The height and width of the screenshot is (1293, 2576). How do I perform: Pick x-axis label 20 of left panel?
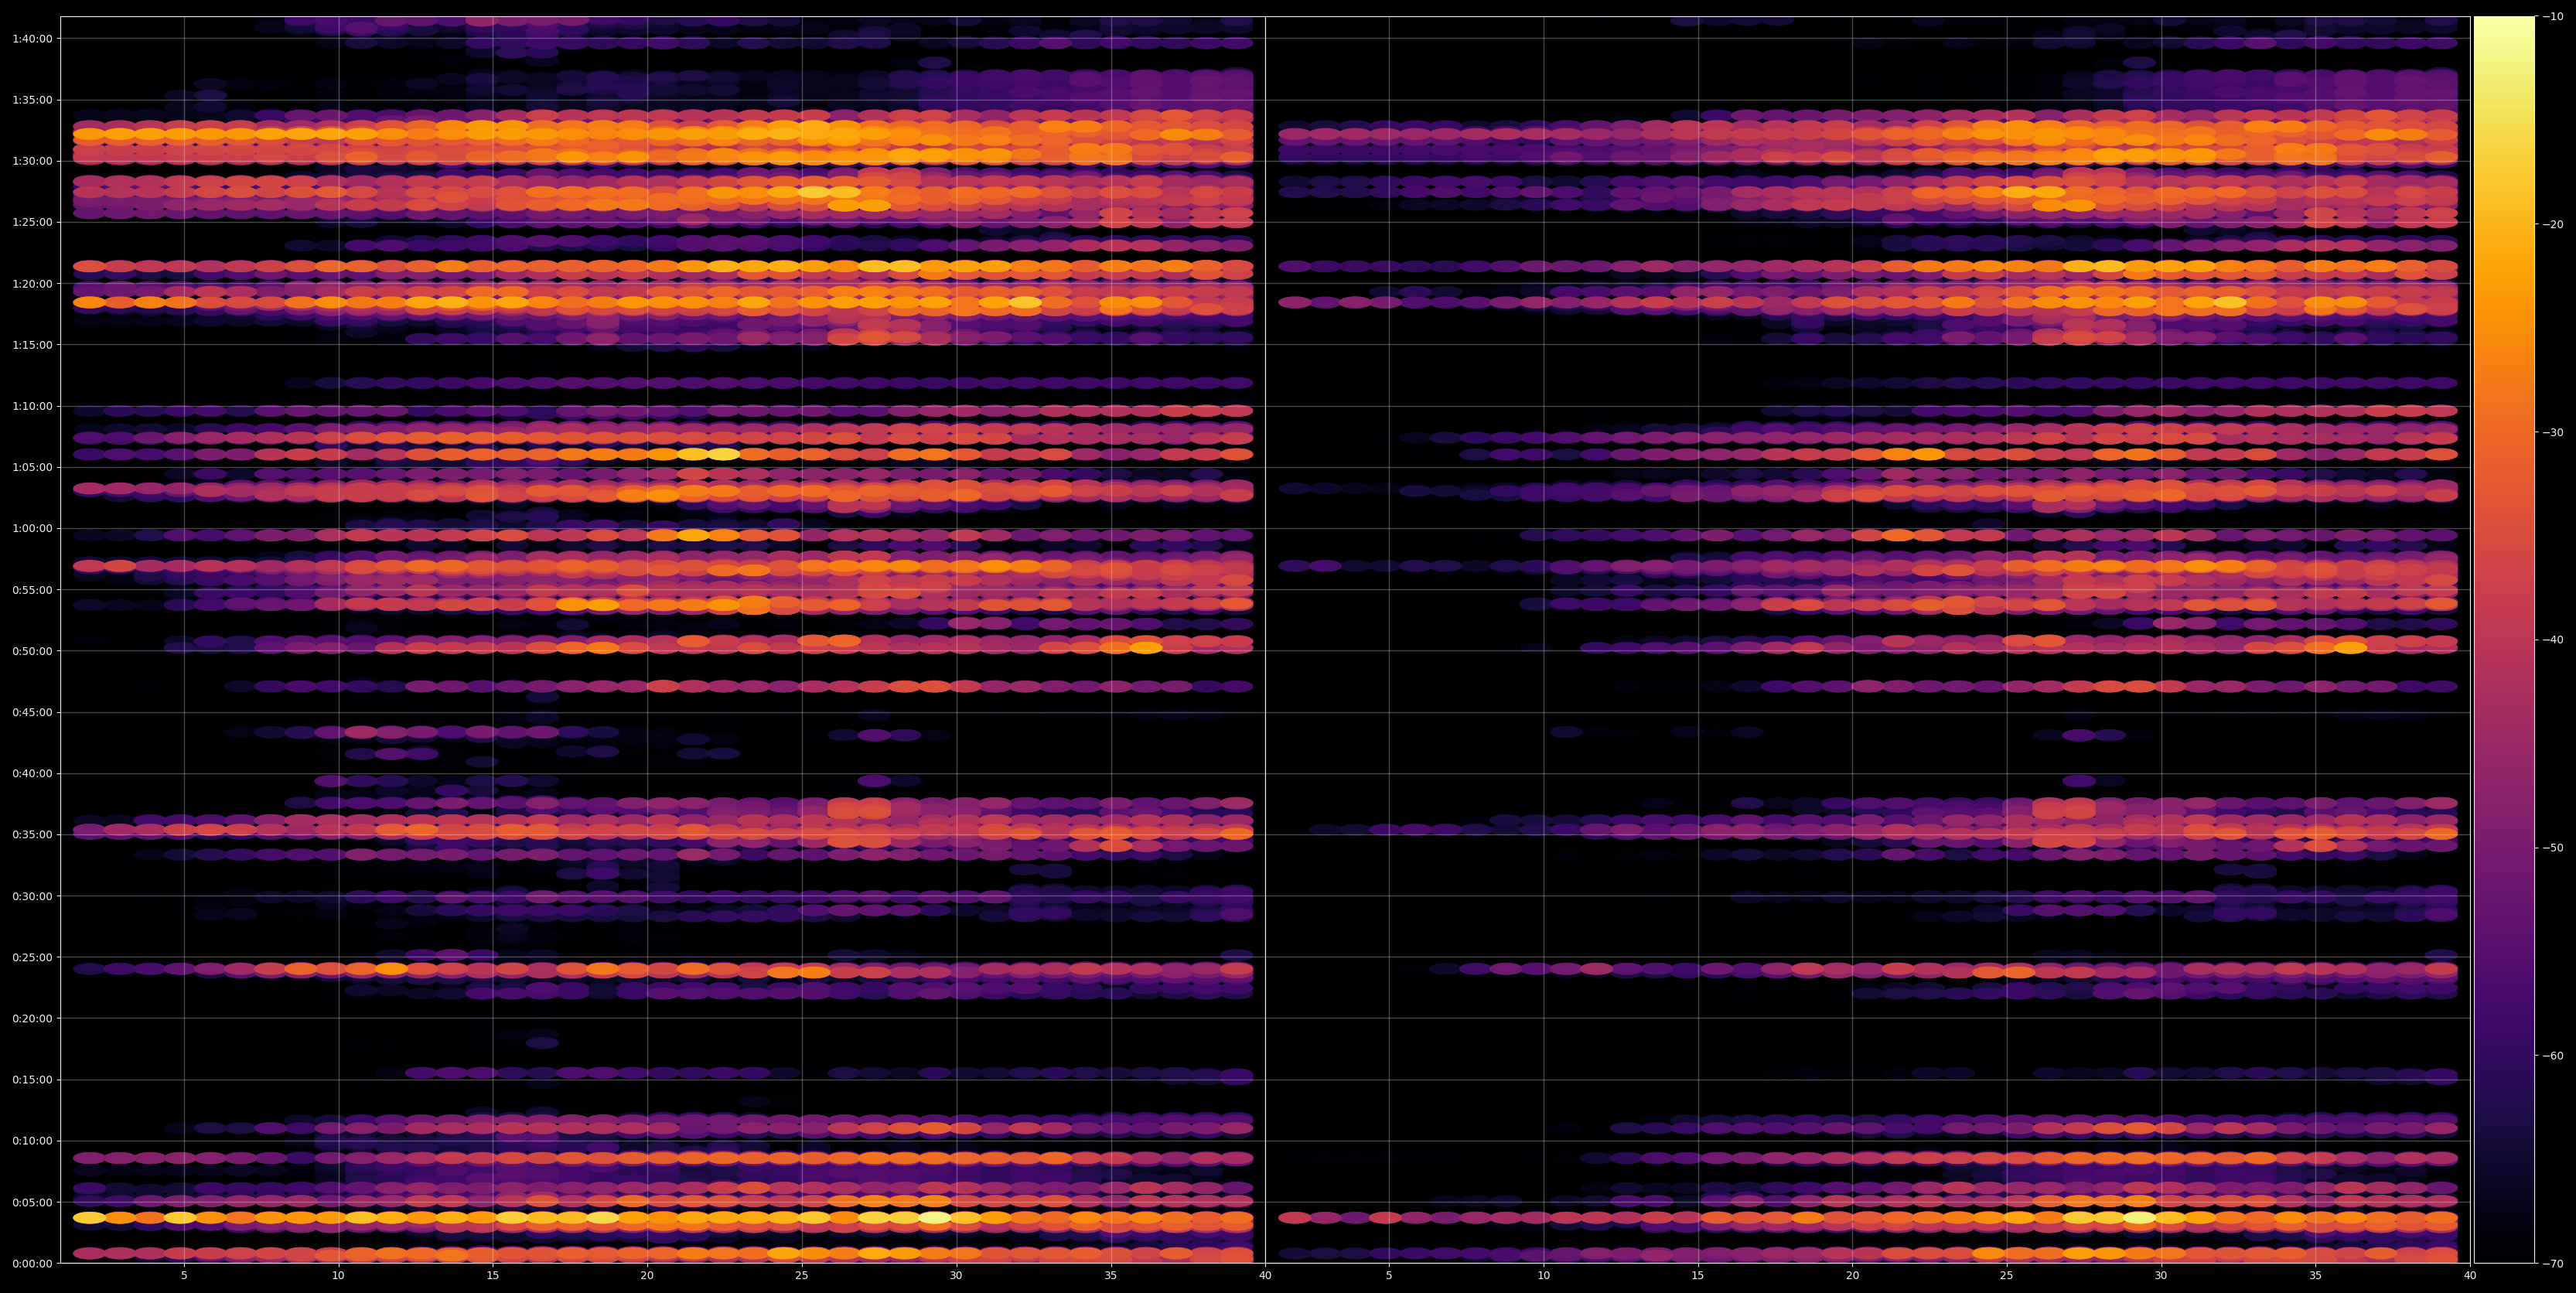coord(647,1276)
